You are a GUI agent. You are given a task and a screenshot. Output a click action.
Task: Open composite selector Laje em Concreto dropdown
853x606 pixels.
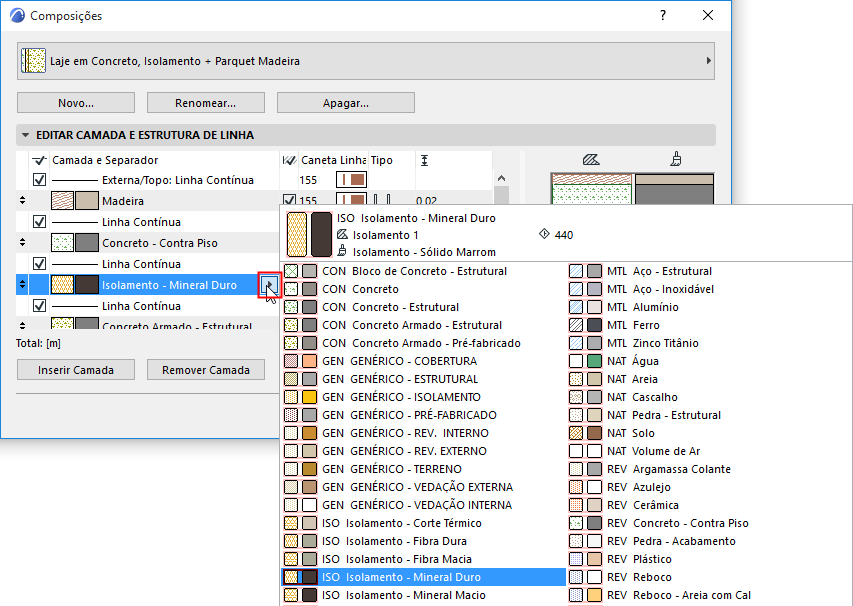click(x=366, y=61)
